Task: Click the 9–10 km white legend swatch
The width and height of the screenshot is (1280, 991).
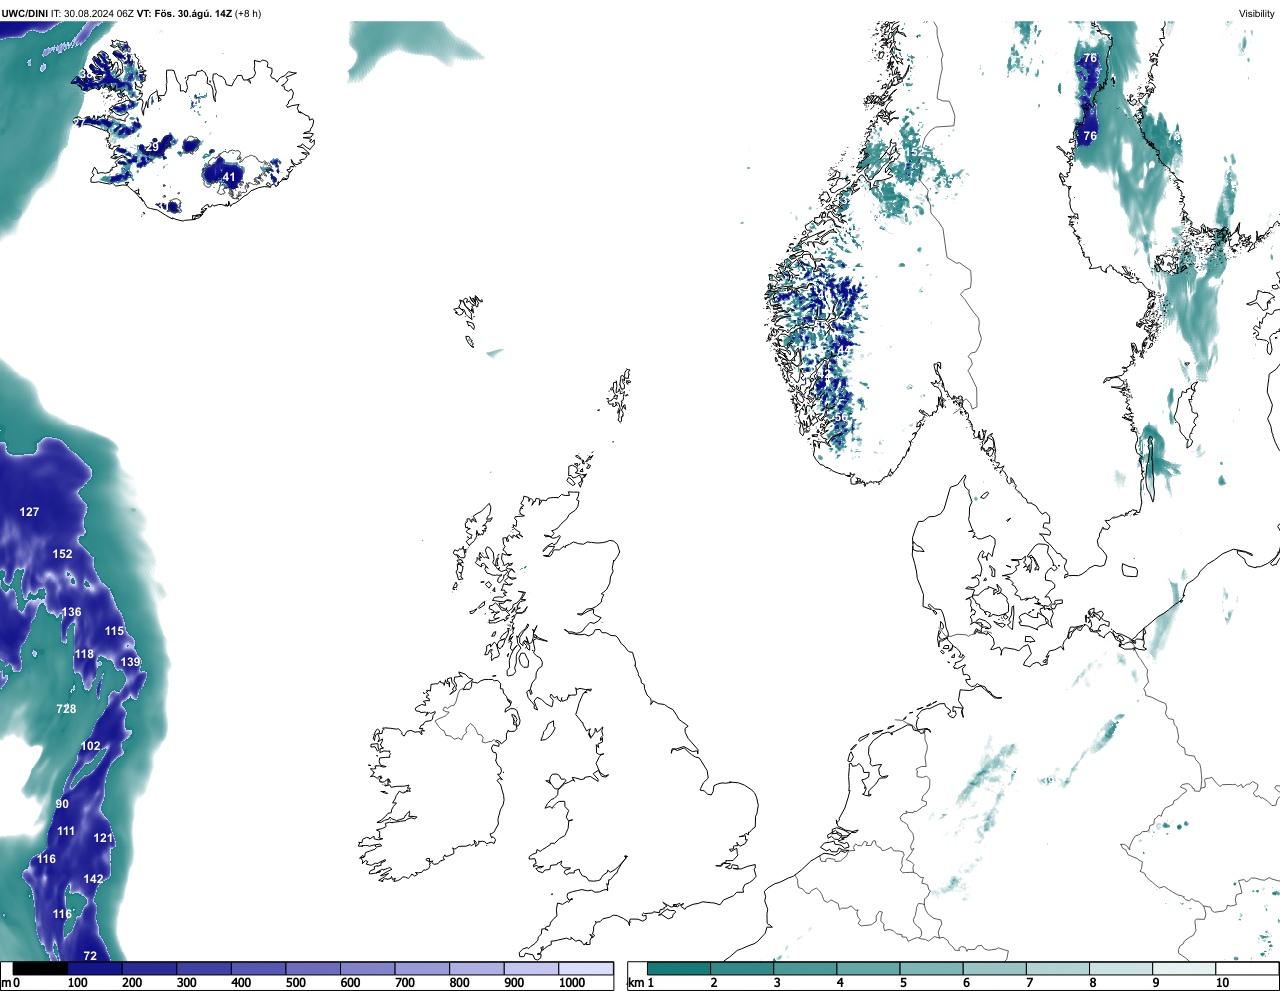Action: pos(1183,968)
